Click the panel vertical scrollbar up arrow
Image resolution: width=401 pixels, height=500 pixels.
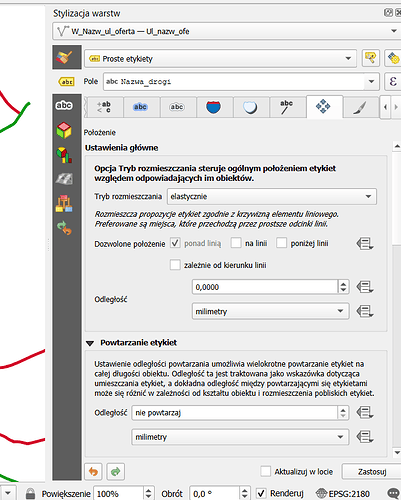[397, 146]
